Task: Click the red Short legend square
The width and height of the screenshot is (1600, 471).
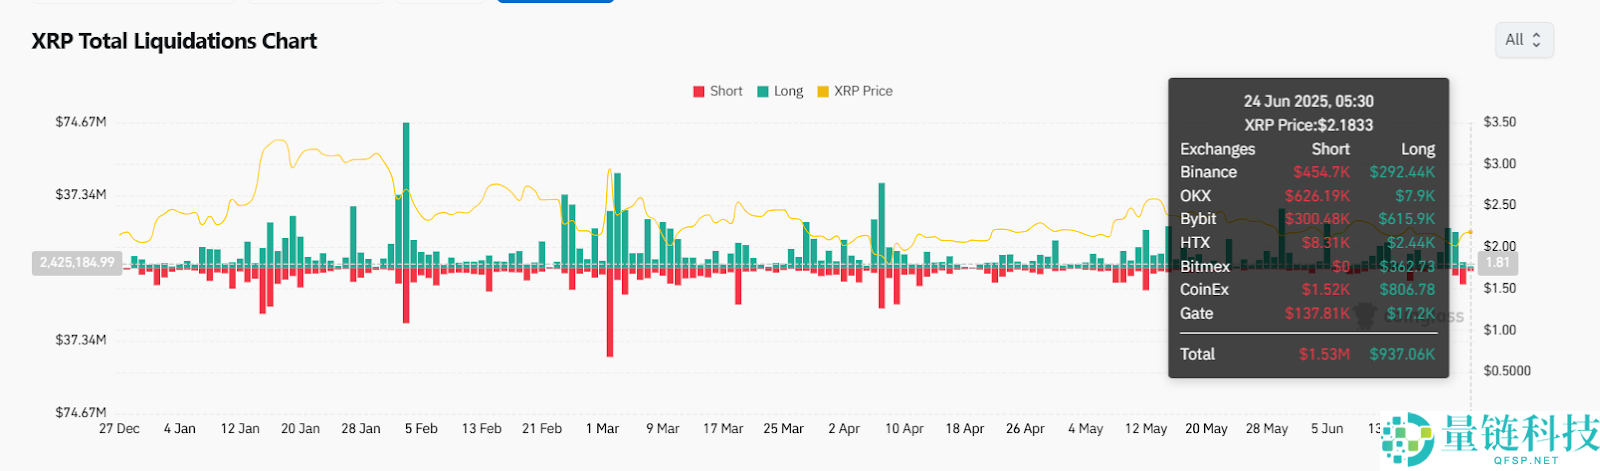Action: coord(699,91)
